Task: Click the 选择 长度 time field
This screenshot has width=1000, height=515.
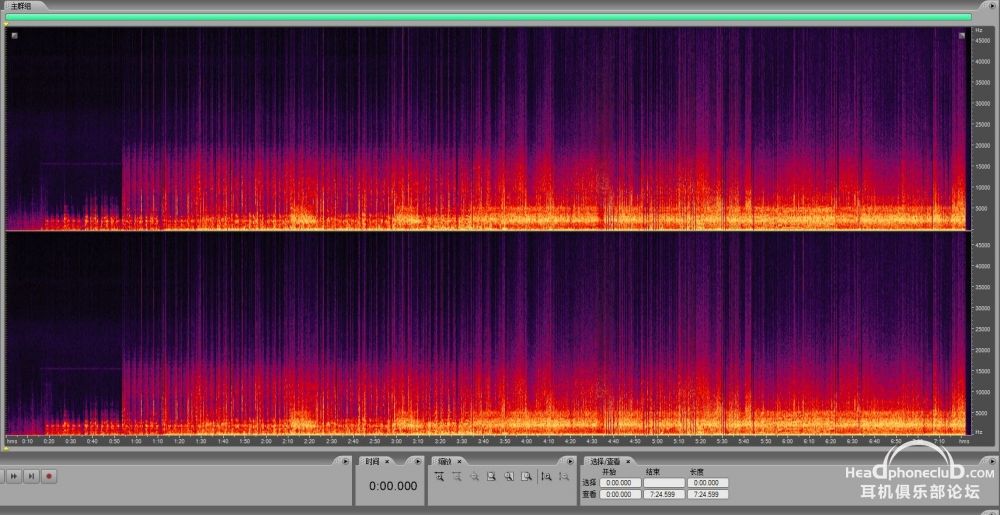Action: (707, 483)
